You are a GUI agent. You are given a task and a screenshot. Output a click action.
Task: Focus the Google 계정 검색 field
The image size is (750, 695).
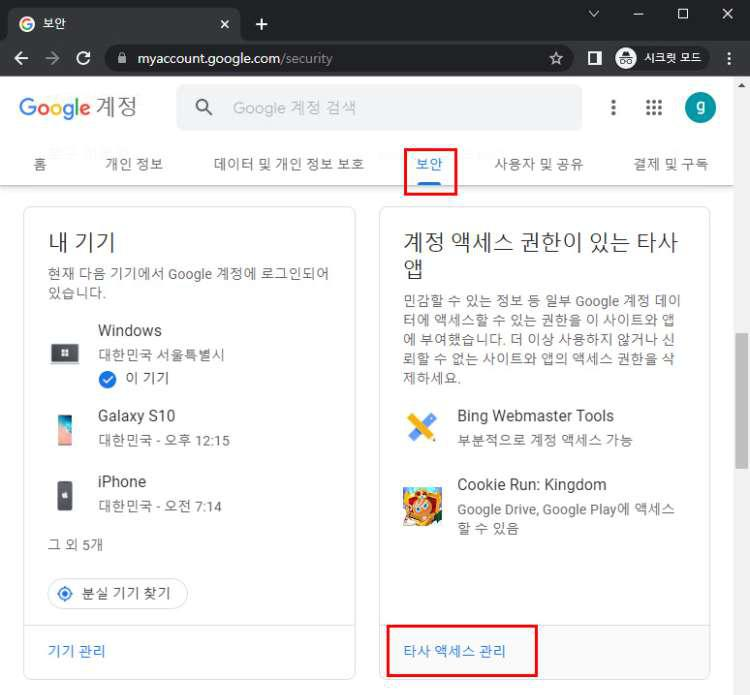click(x=379, y=108)
